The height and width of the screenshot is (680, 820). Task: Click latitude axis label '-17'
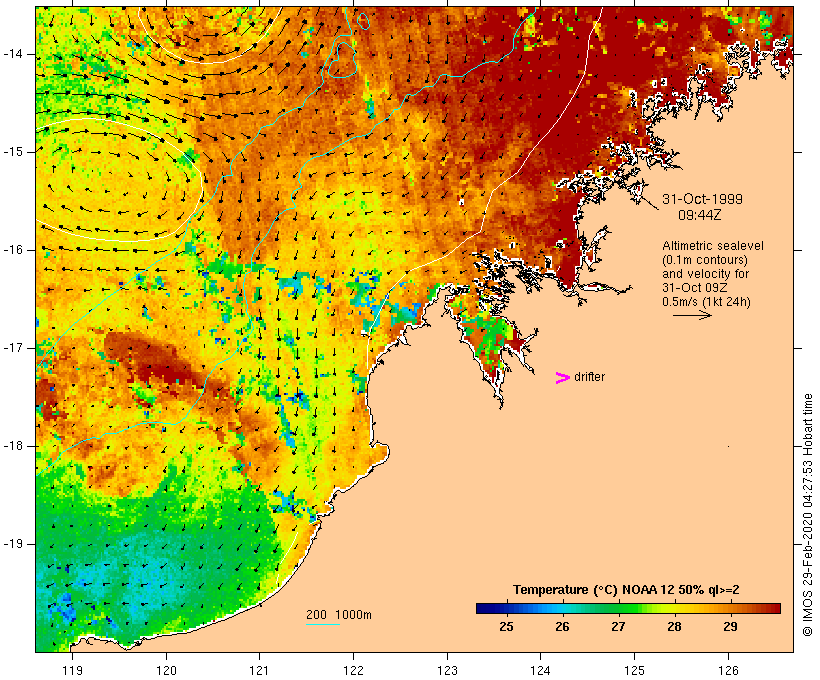pos(13,348)
